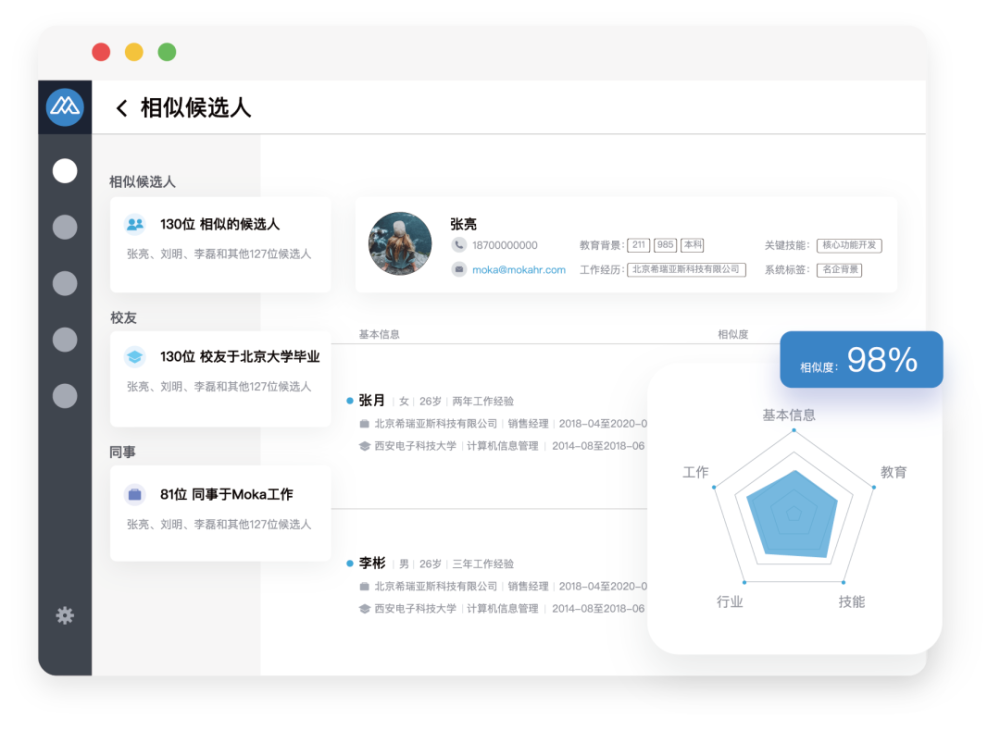Open the 130位 校友于北京大学毕业 card
This screenshot has width=1000, height=731.
(221, 379)
